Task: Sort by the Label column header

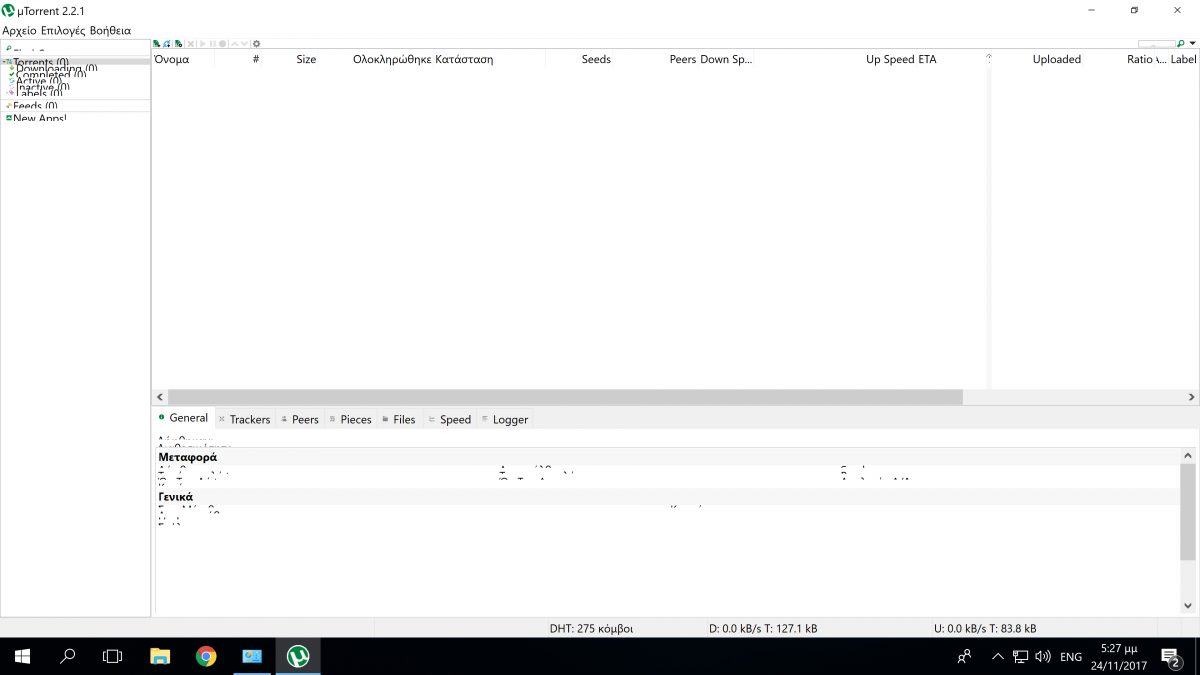Action: pyautogui.click(x=1183, y=59)
